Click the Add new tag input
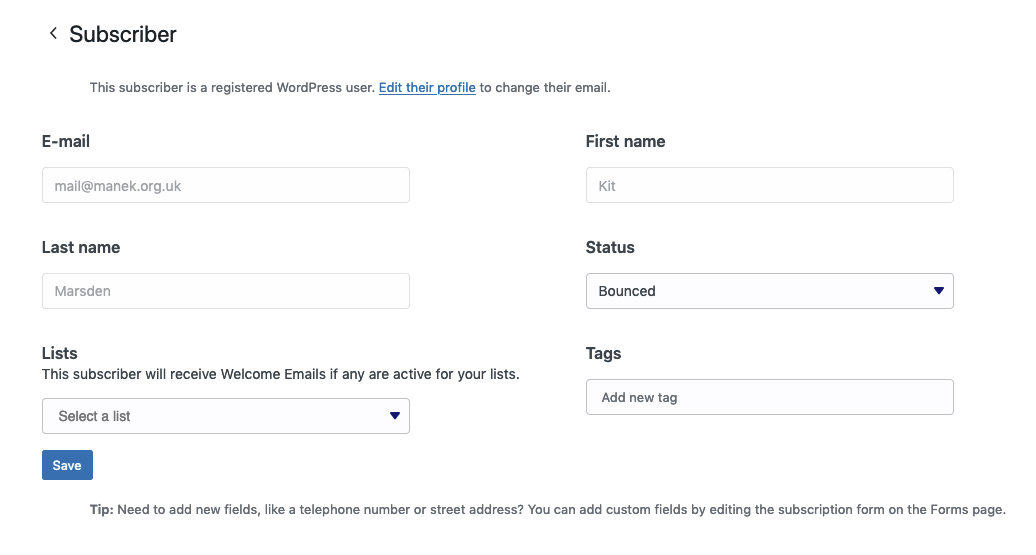Screen dimensions: 1036x555 tap(768, 397)
